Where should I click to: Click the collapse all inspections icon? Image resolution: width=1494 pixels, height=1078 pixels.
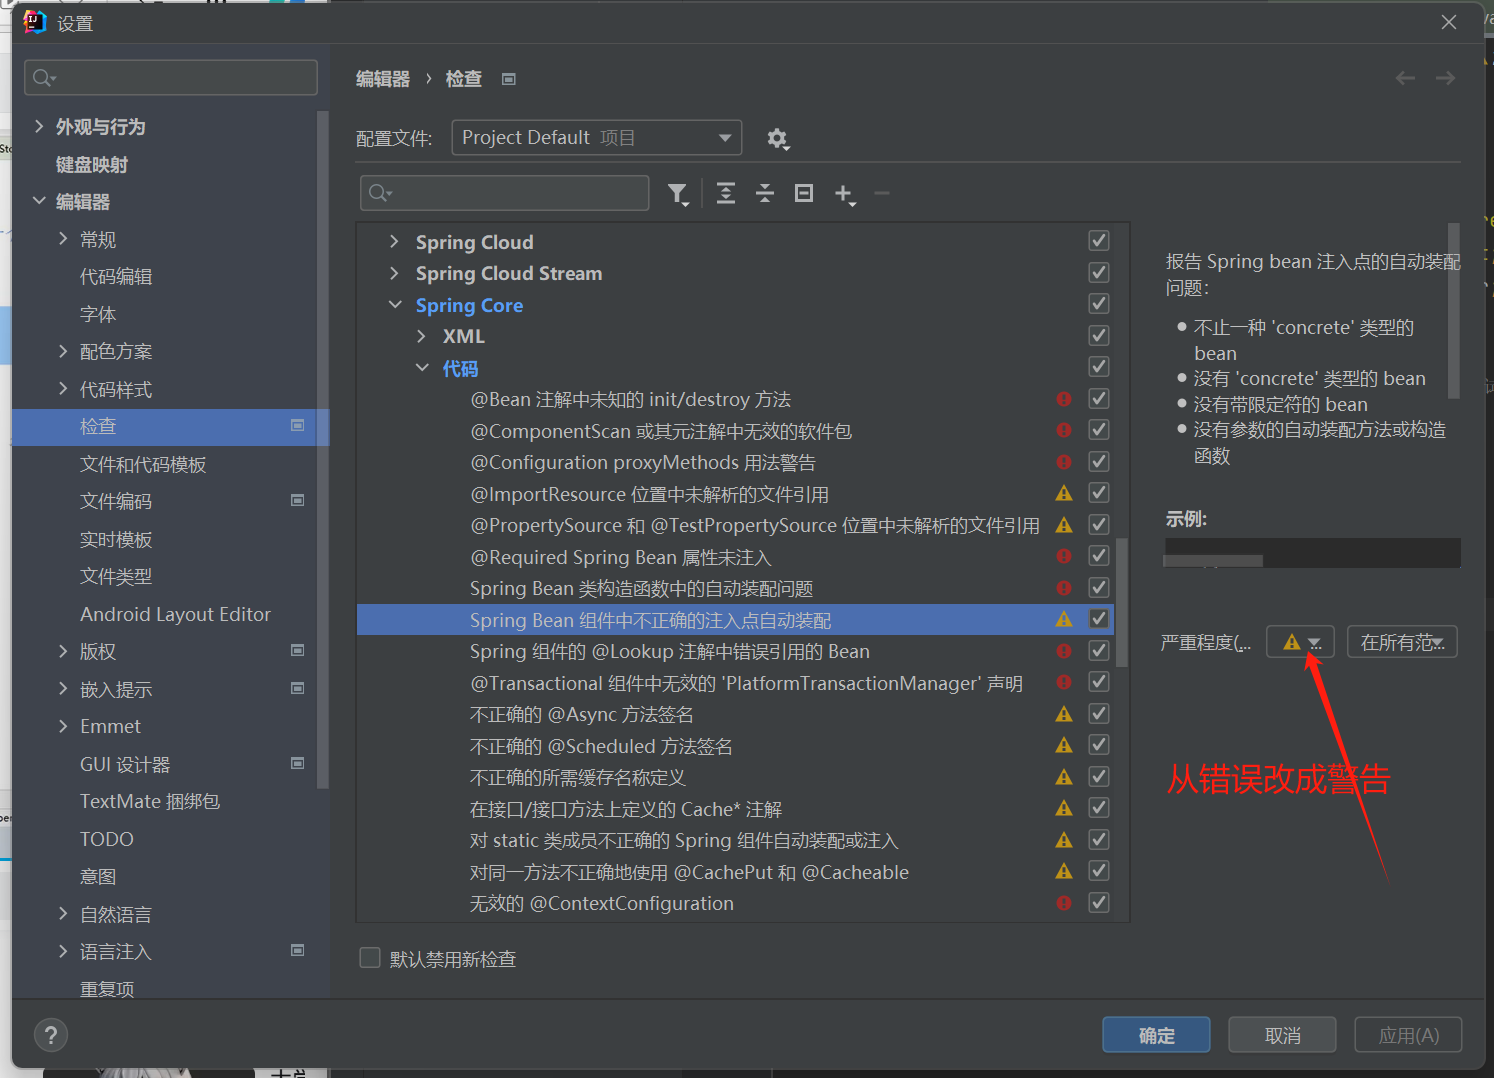765,193
